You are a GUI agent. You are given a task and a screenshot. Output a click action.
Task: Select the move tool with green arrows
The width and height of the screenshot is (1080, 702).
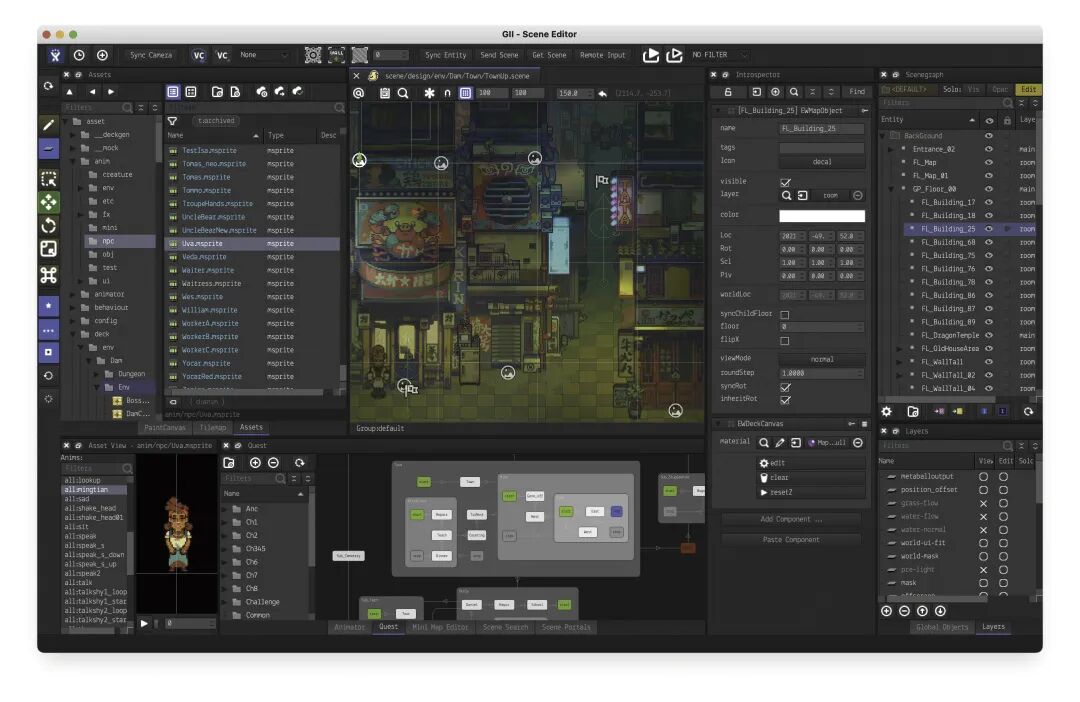(48, 202)
